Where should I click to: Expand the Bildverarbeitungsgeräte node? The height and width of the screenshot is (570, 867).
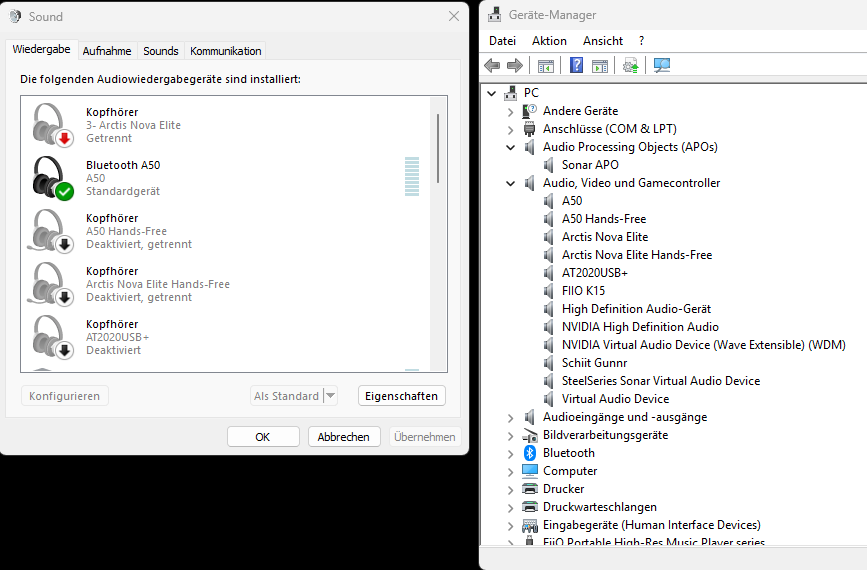(x=510, y=436)
